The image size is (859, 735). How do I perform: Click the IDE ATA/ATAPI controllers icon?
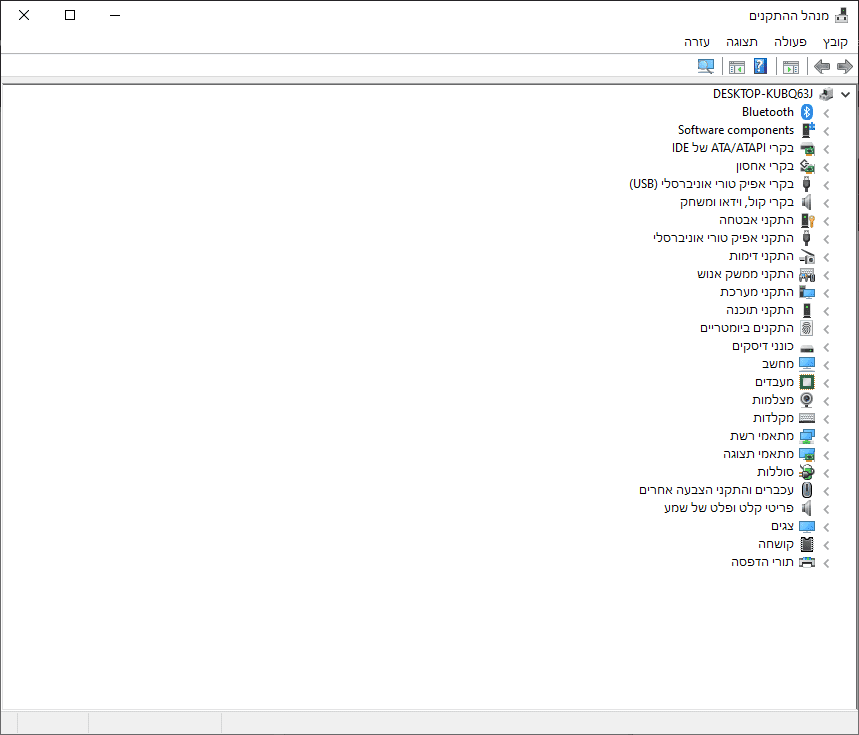tap(807, 148)
